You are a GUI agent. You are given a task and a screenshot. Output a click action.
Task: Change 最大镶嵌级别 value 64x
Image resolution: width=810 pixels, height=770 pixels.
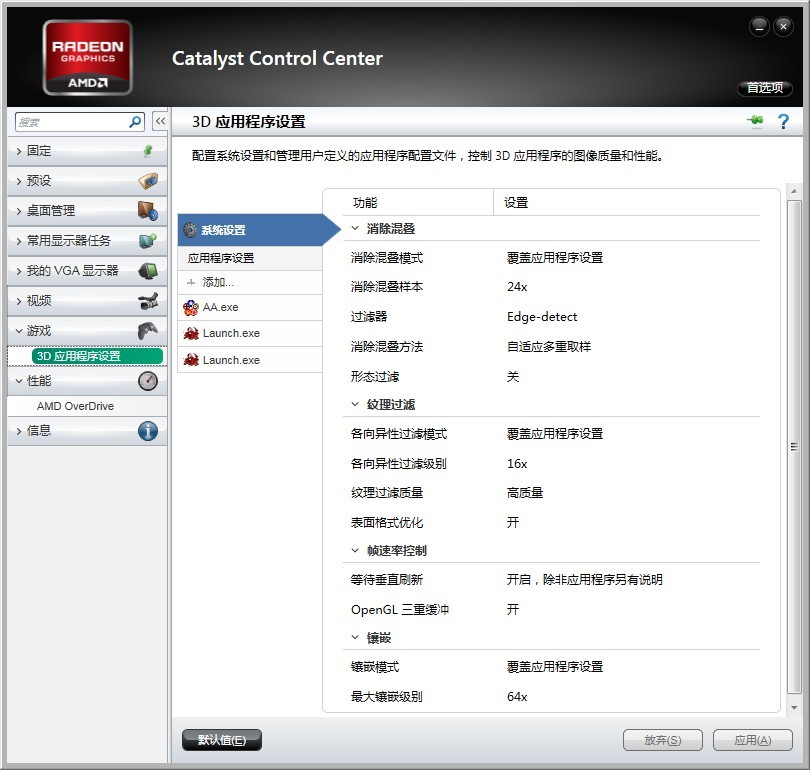pos(517,697)
